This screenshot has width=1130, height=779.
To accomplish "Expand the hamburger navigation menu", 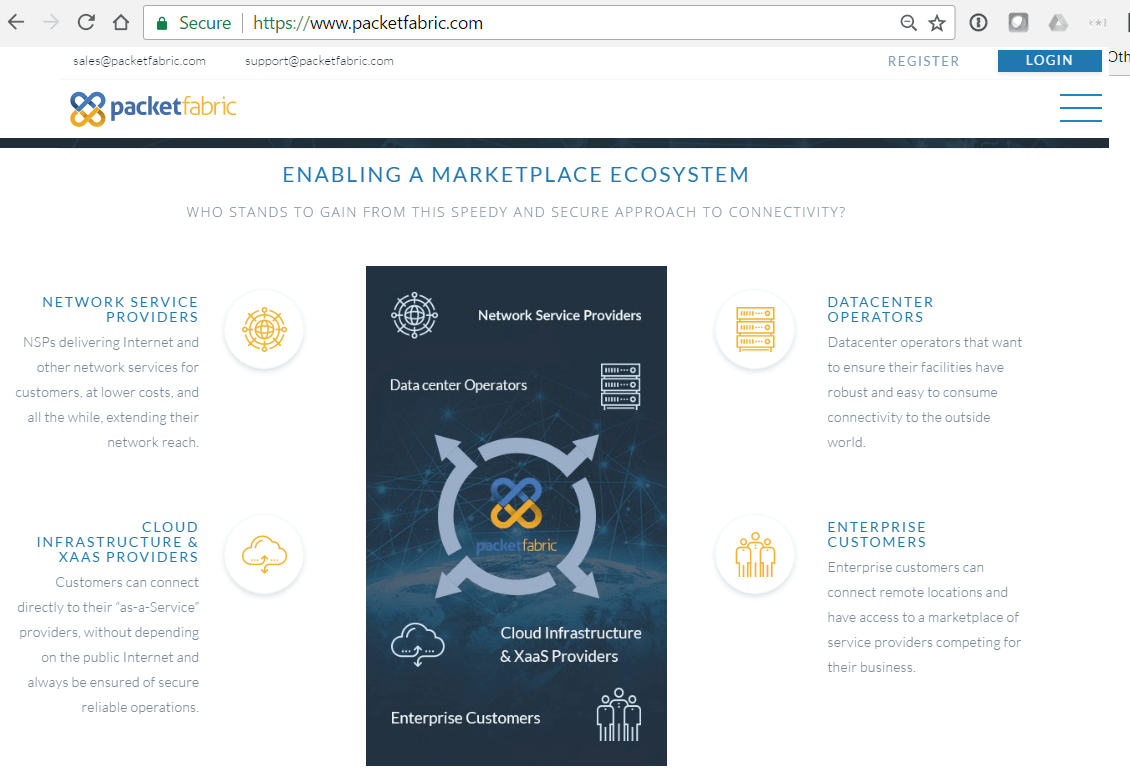I will 1081,107.
